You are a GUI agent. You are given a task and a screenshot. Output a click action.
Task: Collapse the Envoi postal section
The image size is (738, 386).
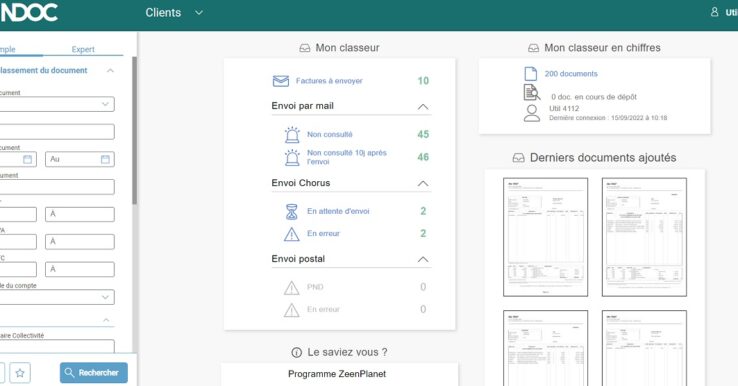pyautogui.click(x=423, y=259)
